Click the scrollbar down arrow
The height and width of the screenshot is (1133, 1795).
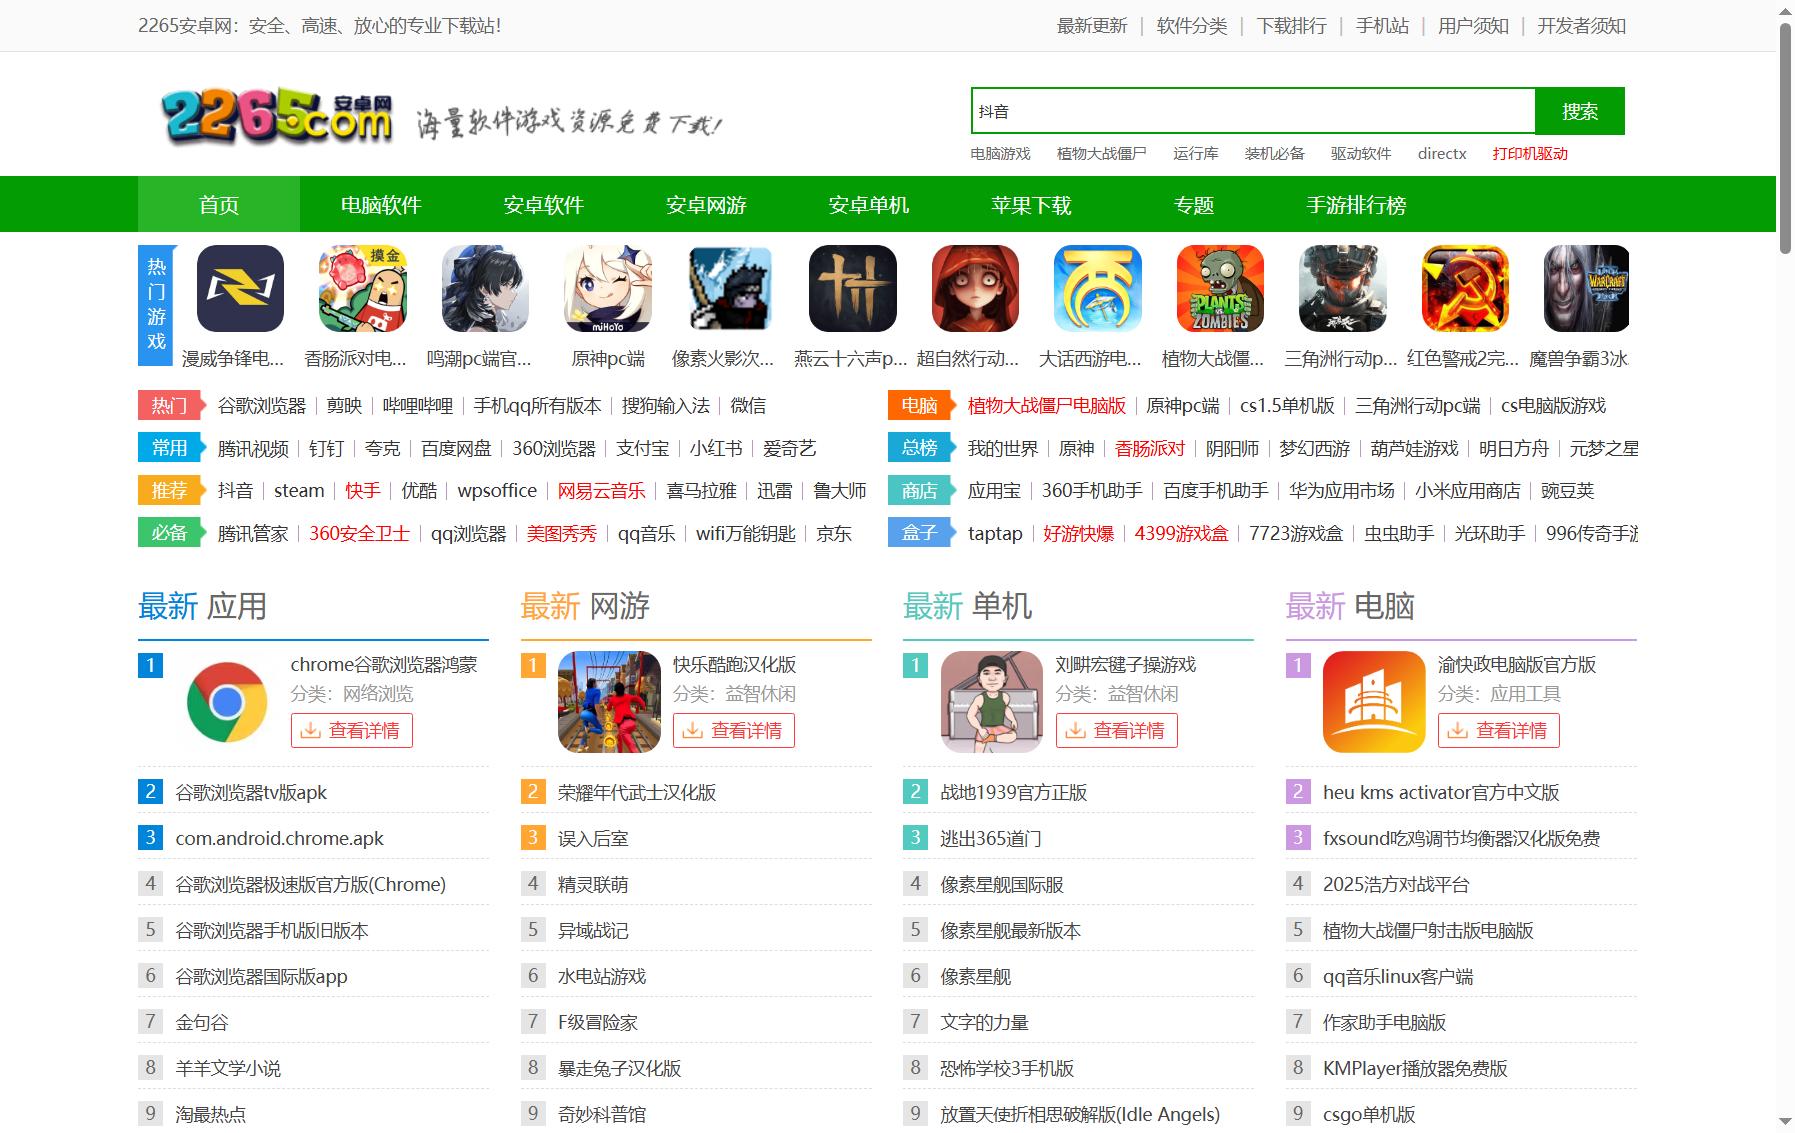click(1785, 1123)
